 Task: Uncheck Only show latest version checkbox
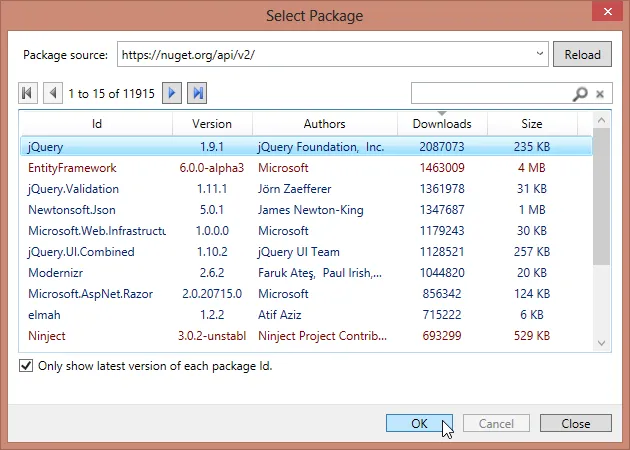tap(26, 366)
